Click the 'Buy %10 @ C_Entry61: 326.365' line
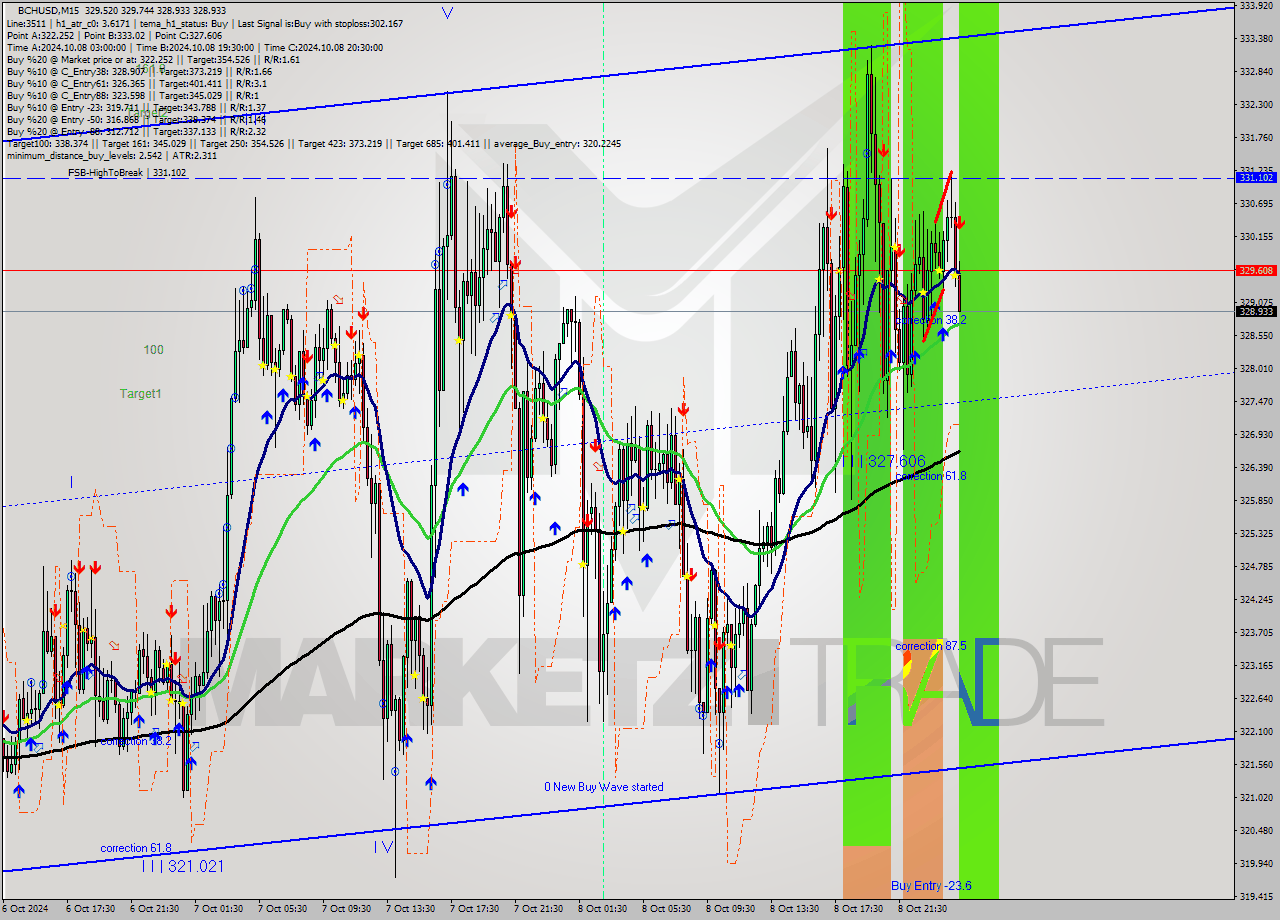Image resolution: width=1280 pixels, height=920 pixels. pos(137,83)
